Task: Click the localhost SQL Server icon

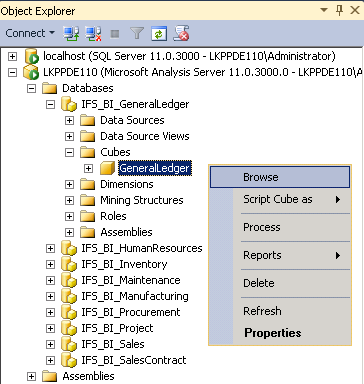Action: (32, 56)
